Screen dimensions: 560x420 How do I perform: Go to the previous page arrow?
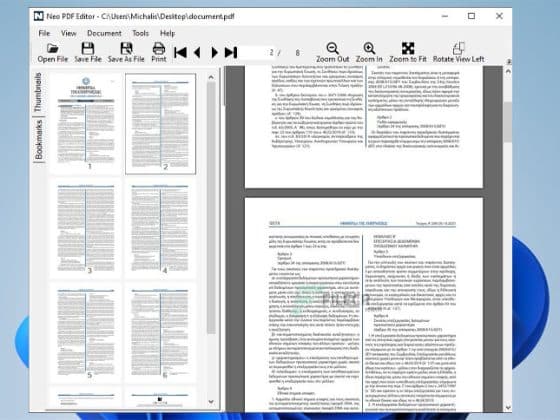click(x=197, y=52)
